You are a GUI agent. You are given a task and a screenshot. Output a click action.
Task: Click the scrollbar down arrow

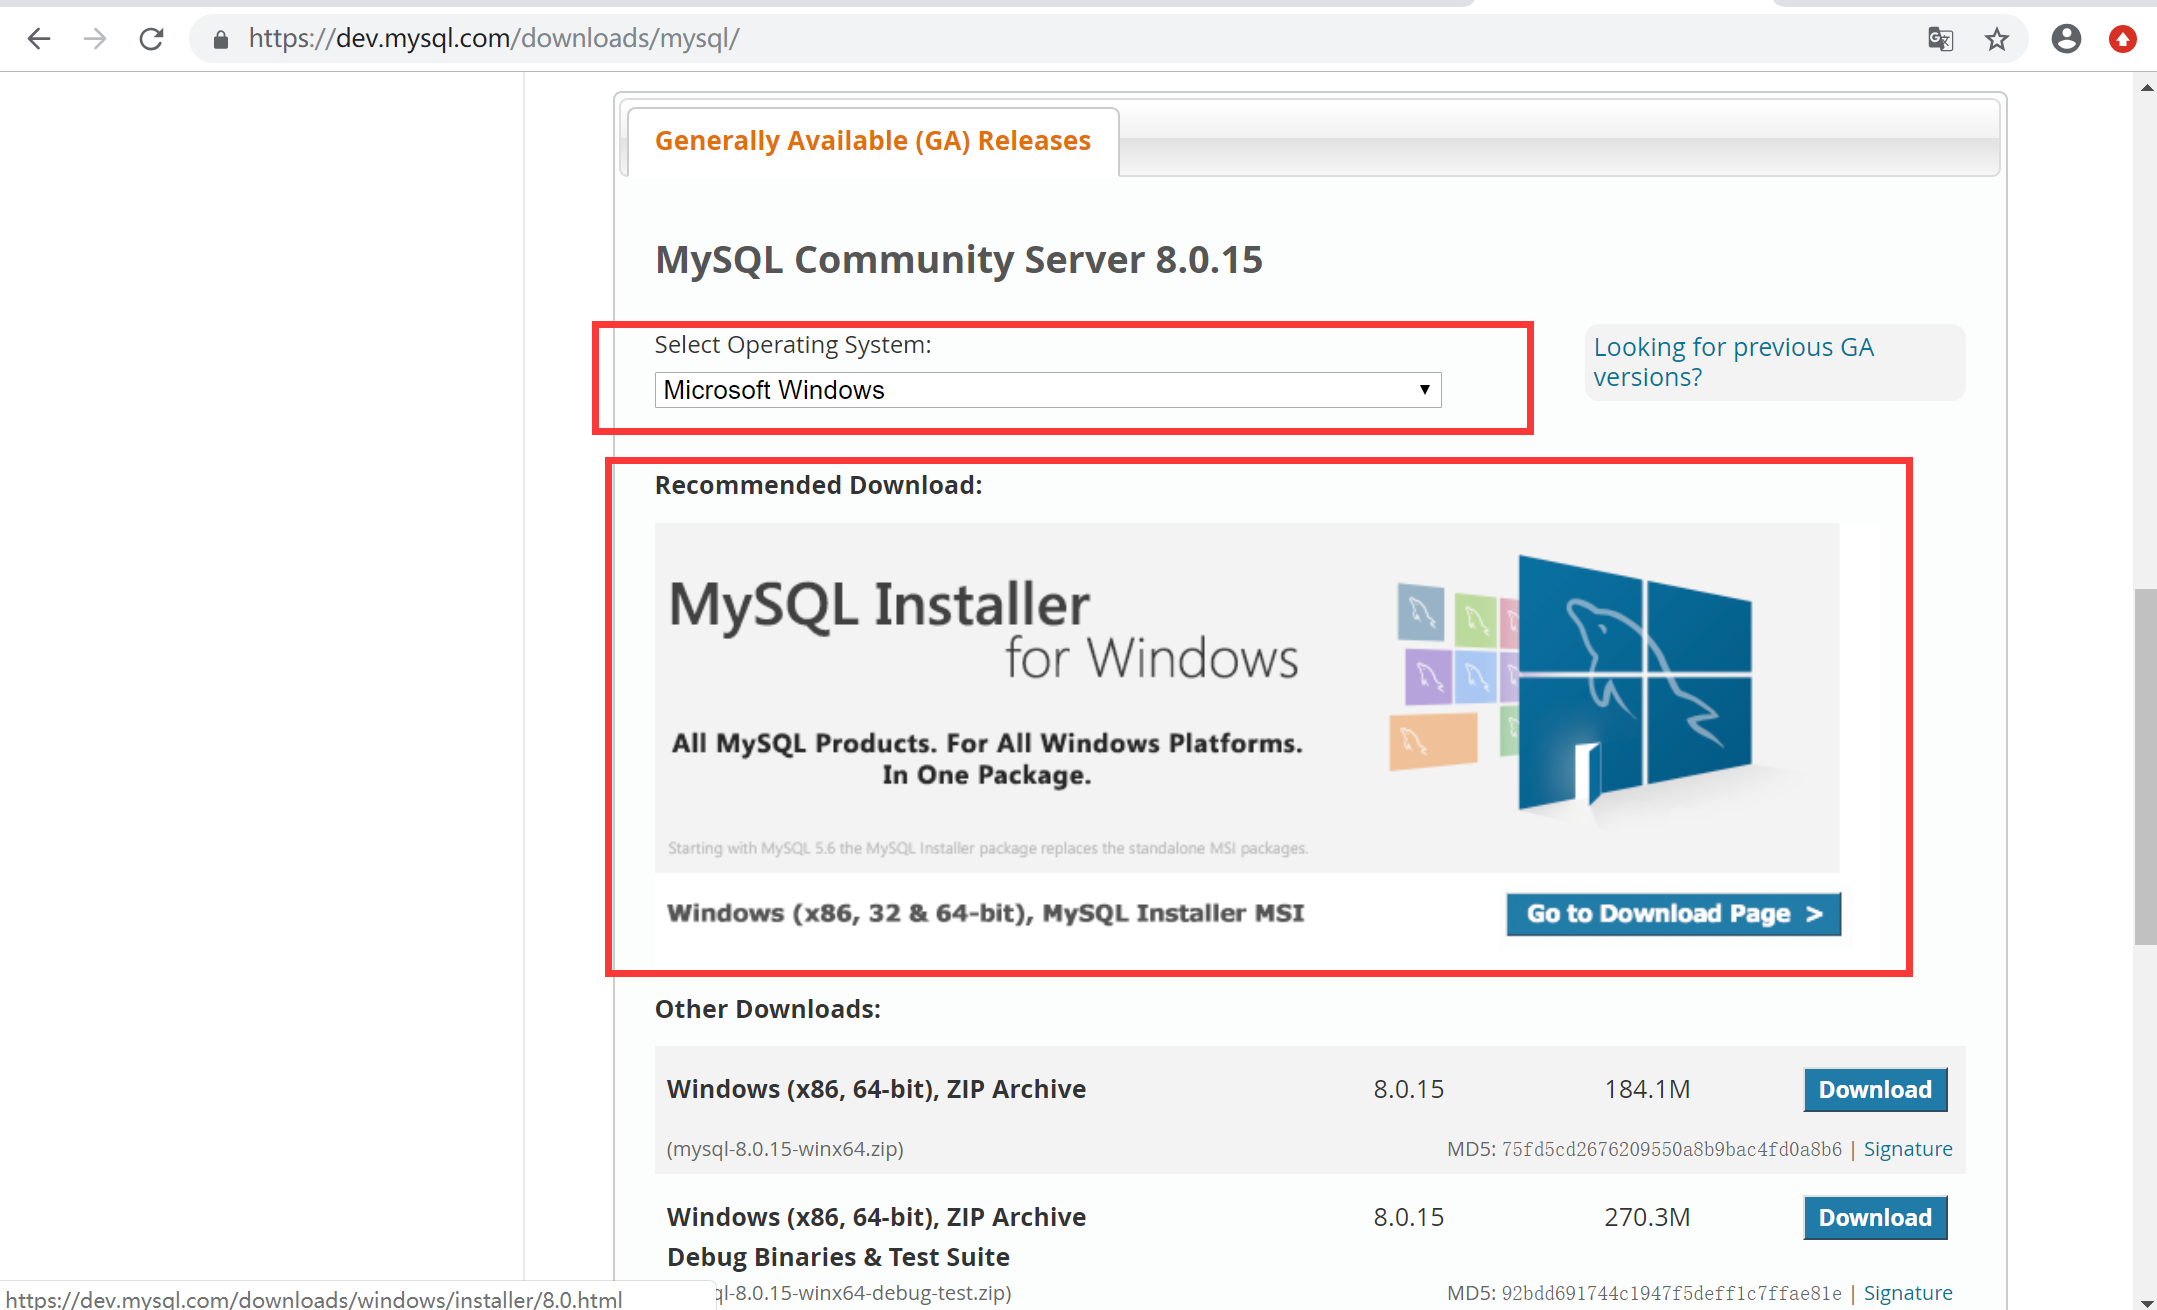[x=2146, y=1302]
